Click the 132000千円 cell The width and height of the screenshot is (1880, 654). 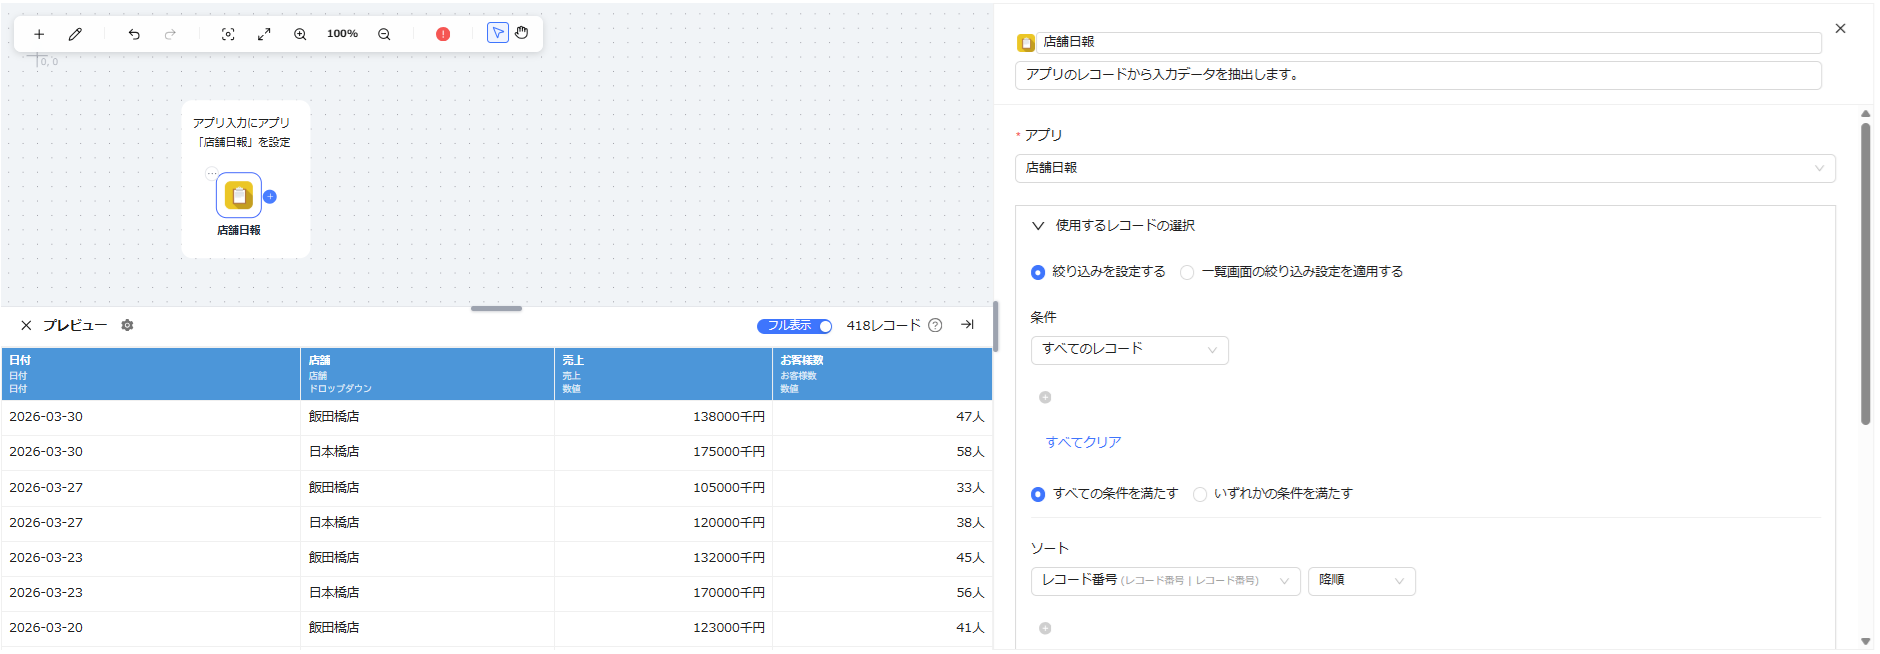click(663, 558)
